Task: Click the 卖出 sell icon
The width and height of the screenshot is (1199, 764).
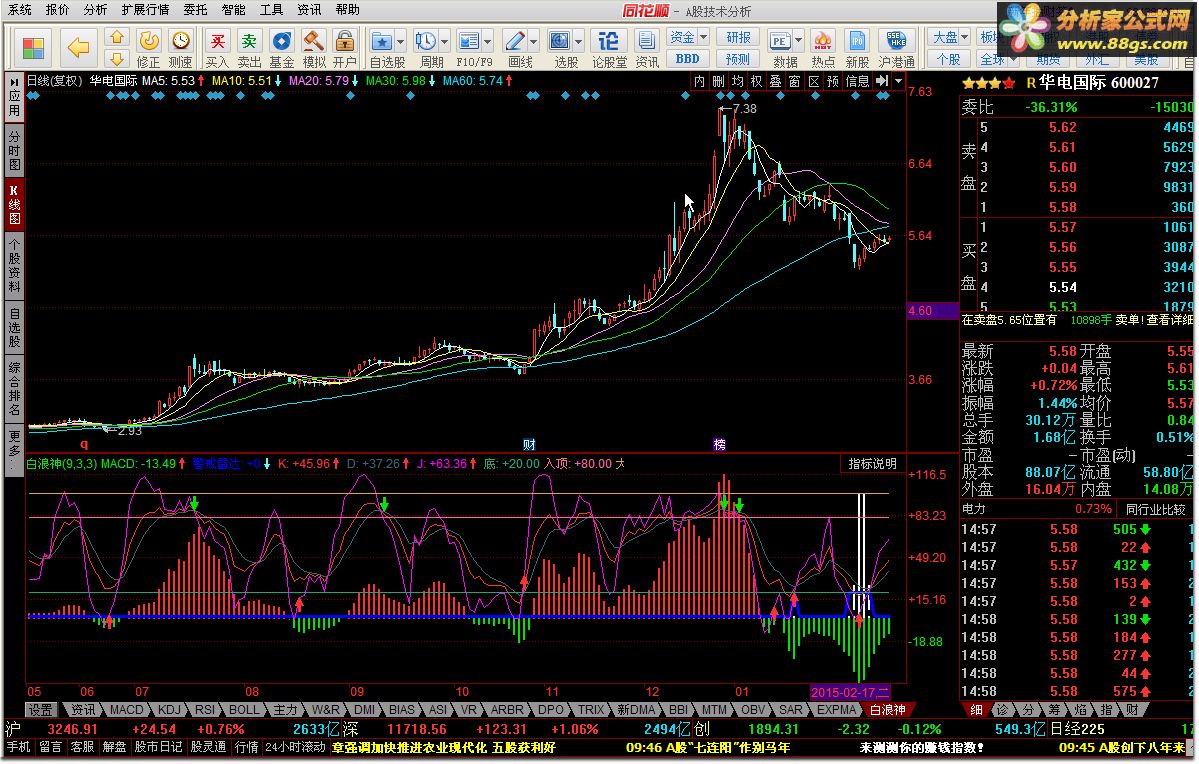Action: coord(249,41)
